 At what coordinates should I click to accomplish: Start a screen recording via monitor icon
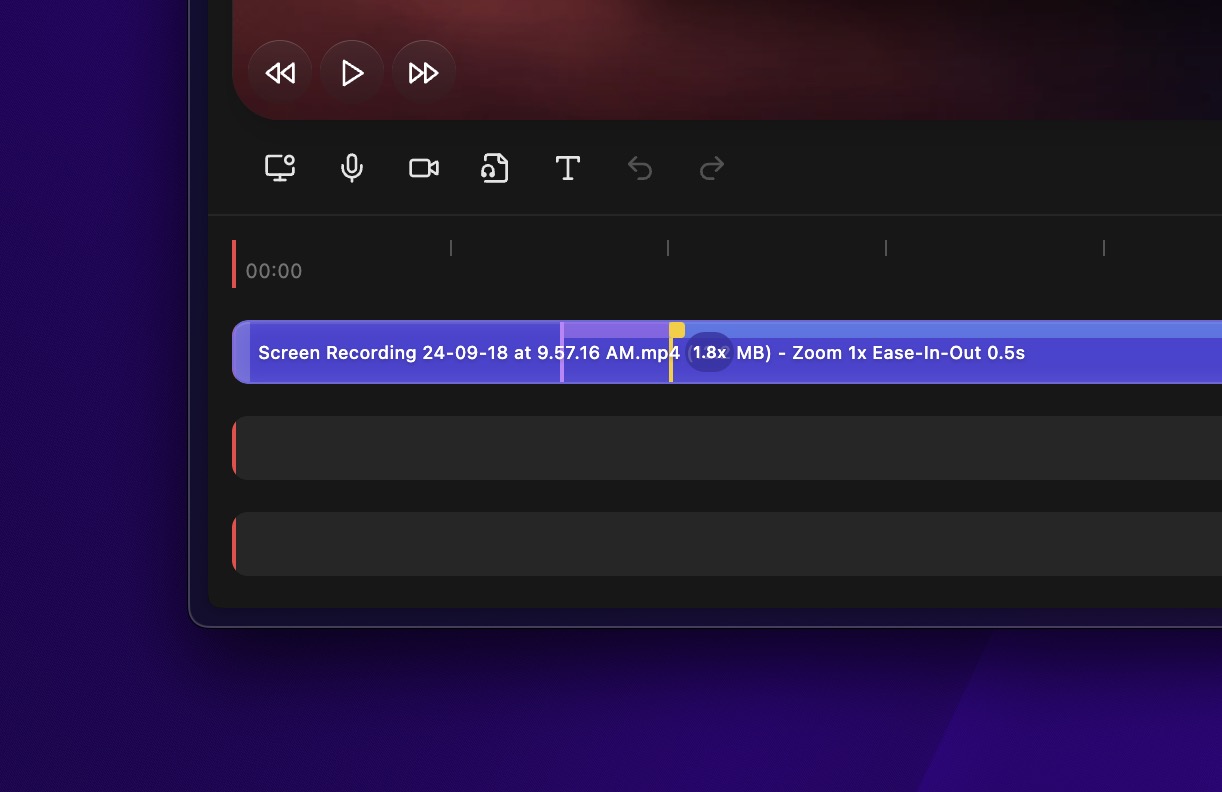tap(280, 168)
